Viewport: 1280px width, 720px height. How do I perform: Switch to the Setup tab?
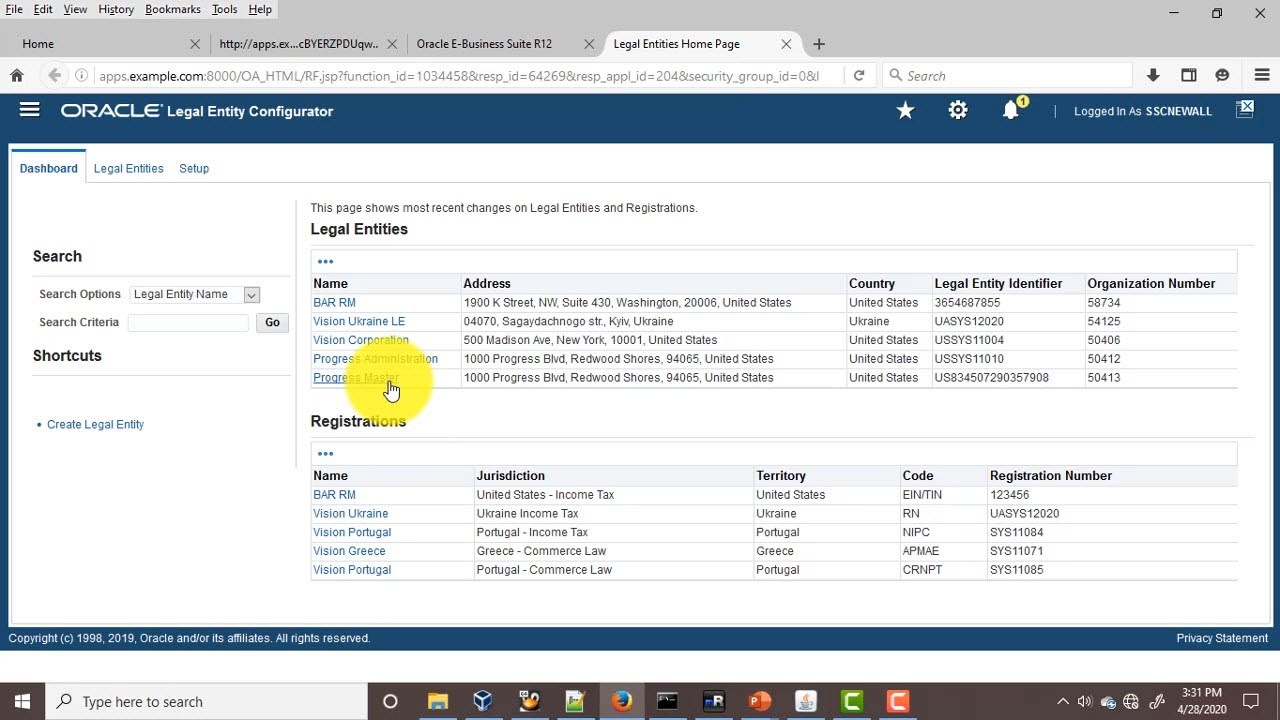point(194,168)
